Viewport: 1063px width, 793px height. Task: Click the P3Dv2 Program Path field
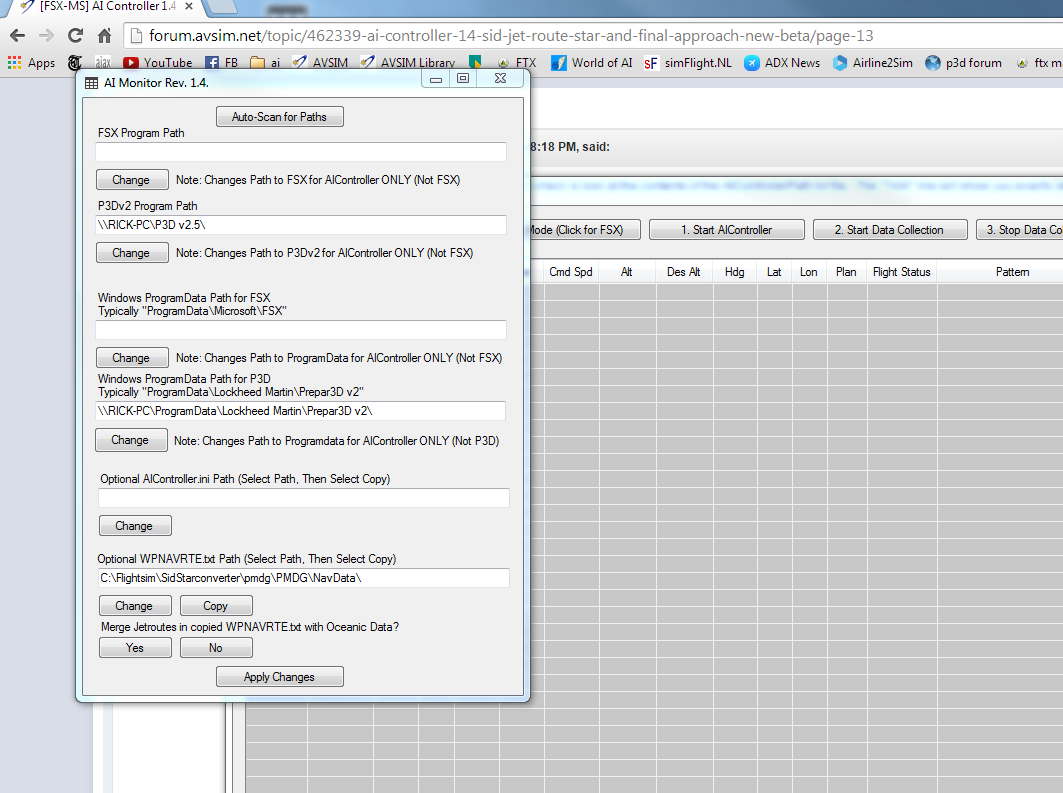(x=301, y=225)
